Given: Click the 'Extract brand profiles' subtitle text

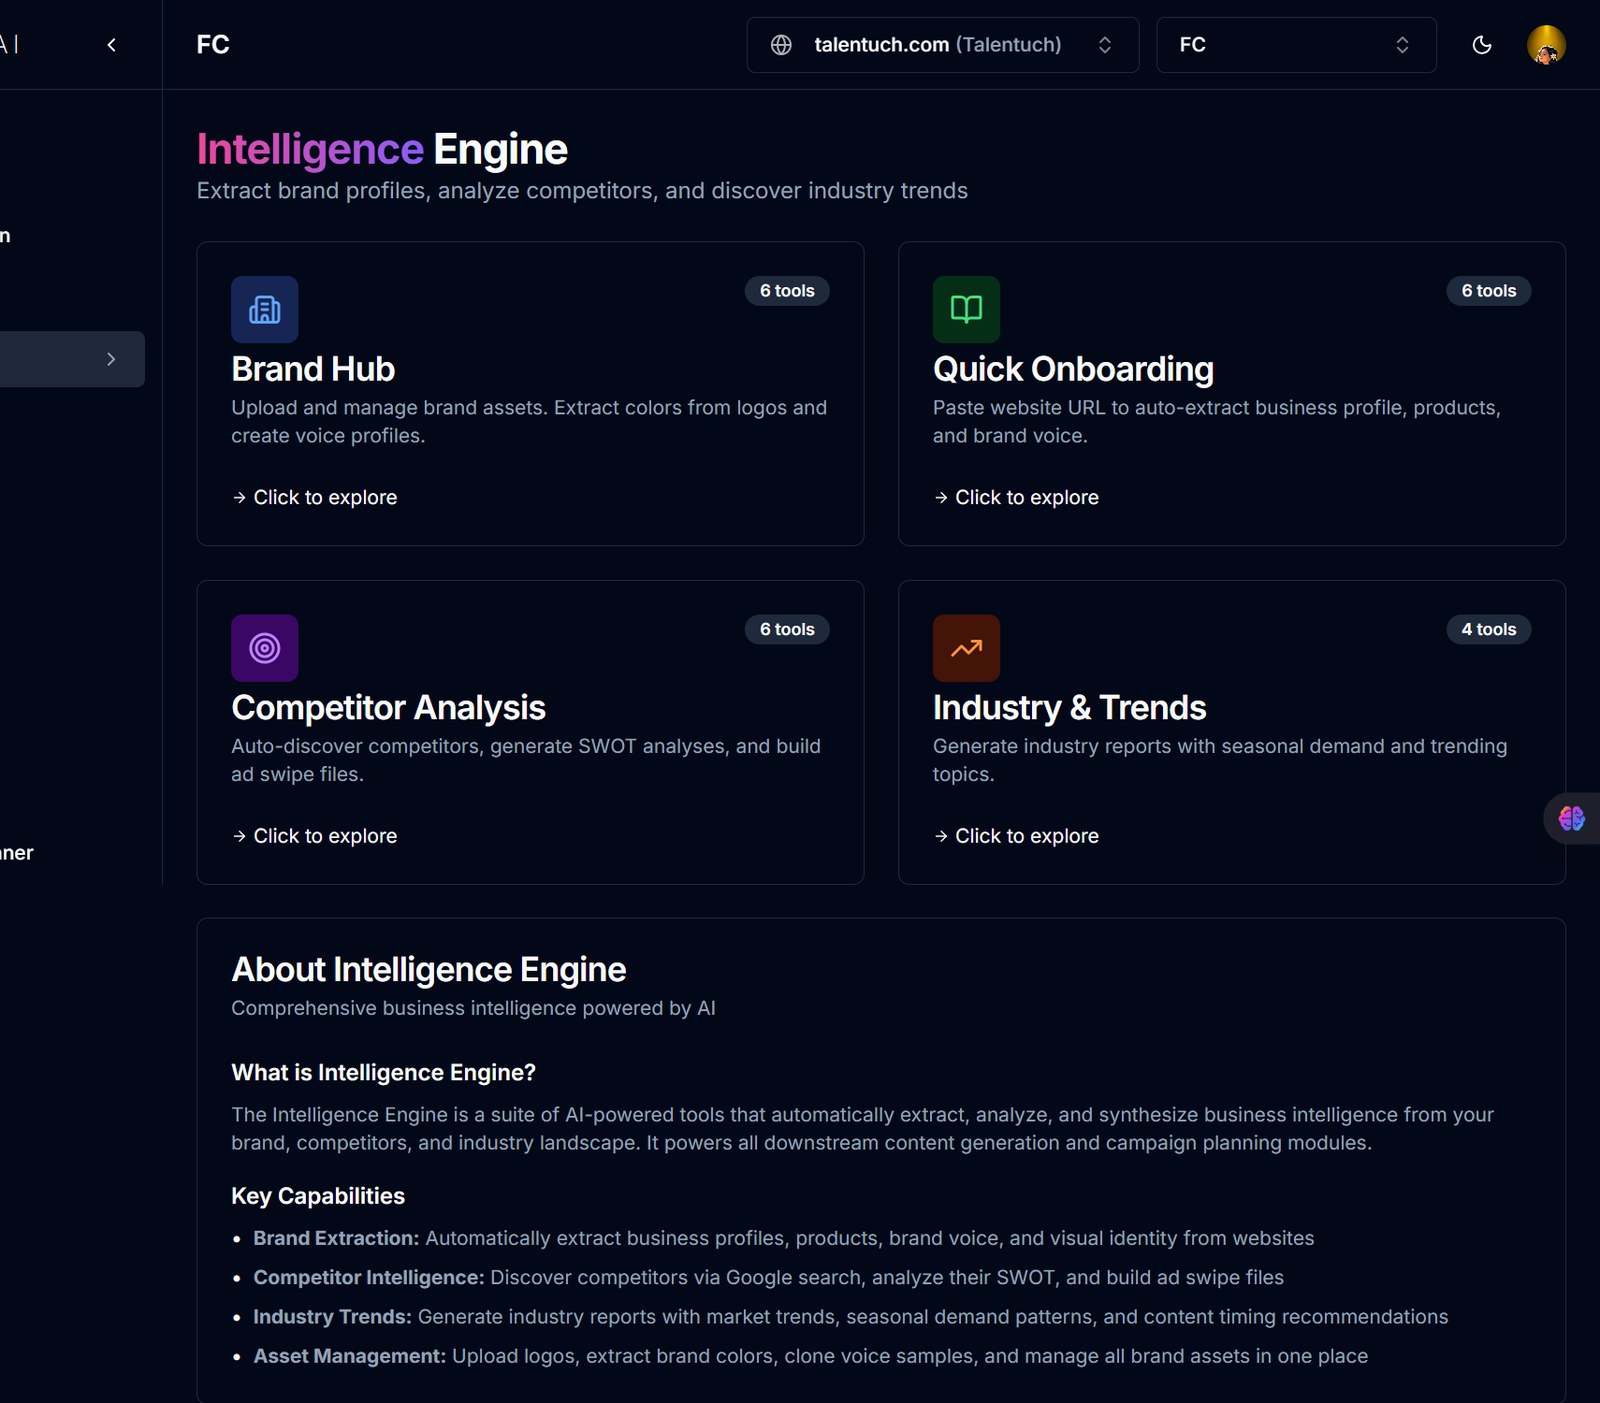Looking at the screenshot, I should pos(582,191).
